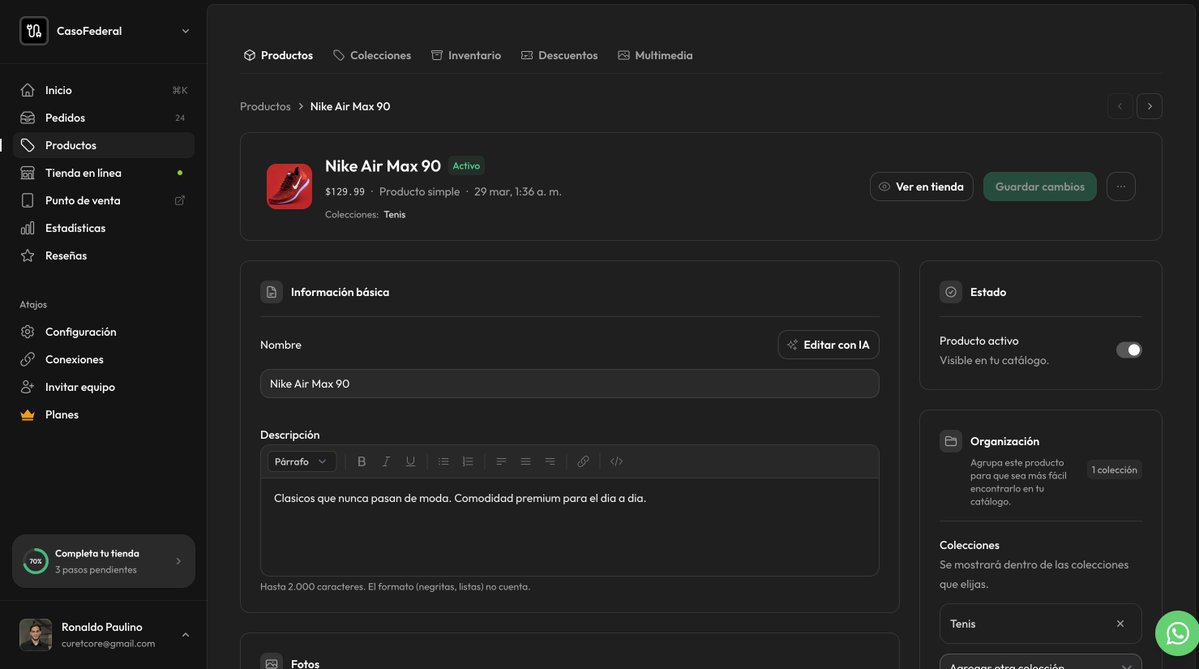Click the Nombre input field

coord(570,384)
